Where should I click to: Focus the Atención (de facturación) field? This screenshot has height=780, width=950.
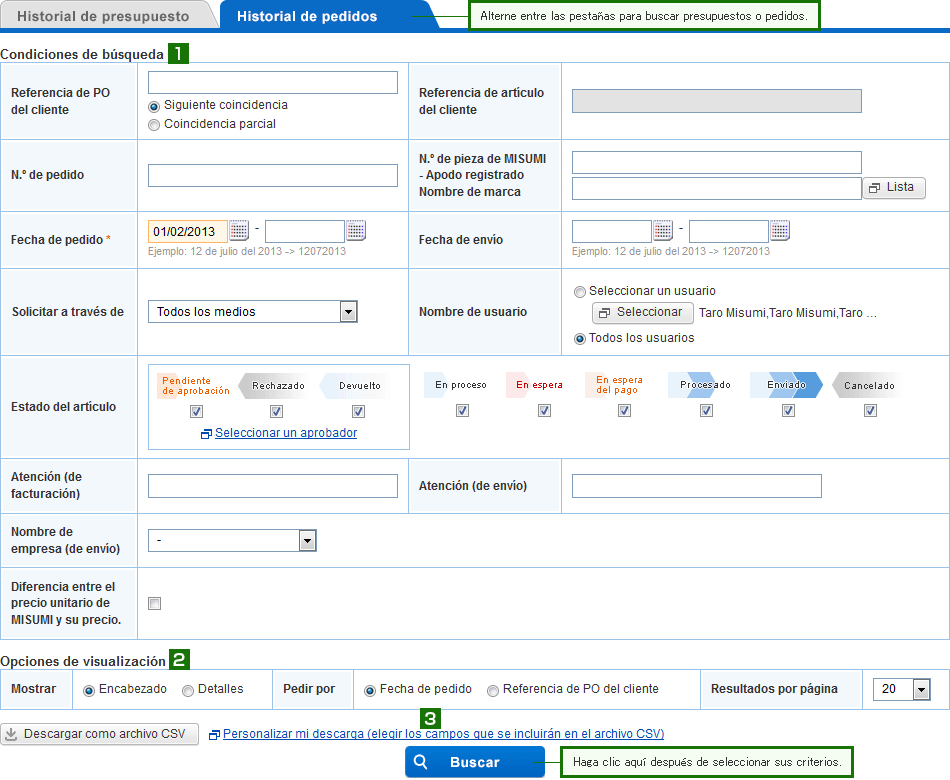273,486
